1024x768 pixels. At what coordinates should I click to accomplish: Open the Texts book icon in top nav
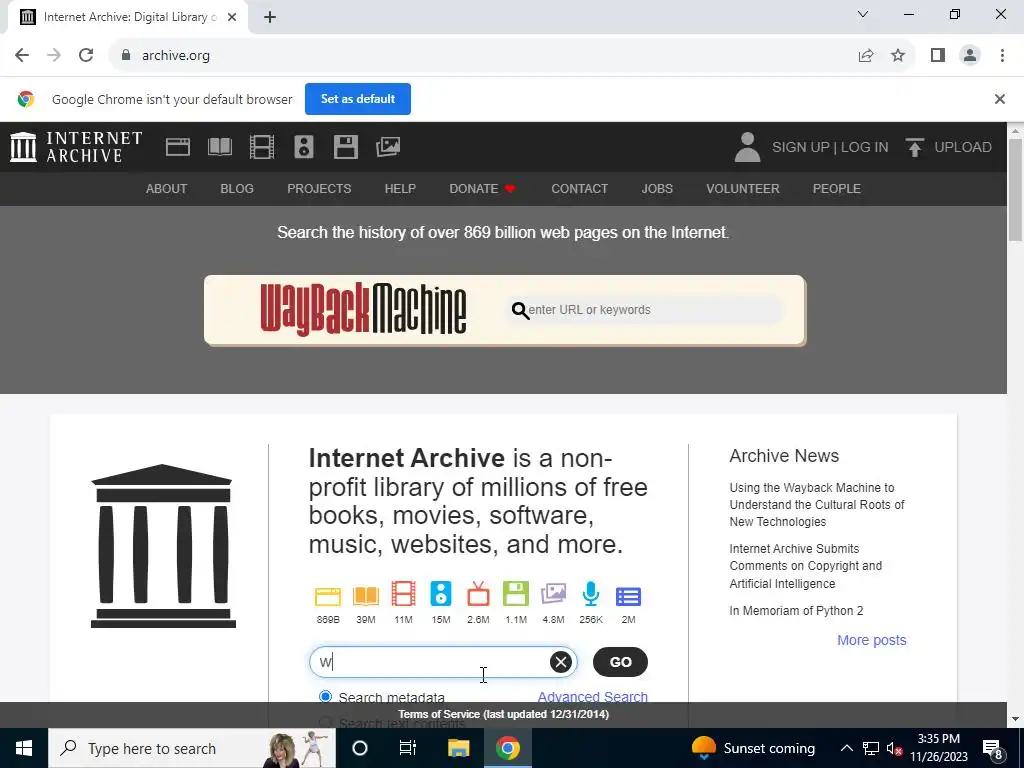click(x=220, y=147)
